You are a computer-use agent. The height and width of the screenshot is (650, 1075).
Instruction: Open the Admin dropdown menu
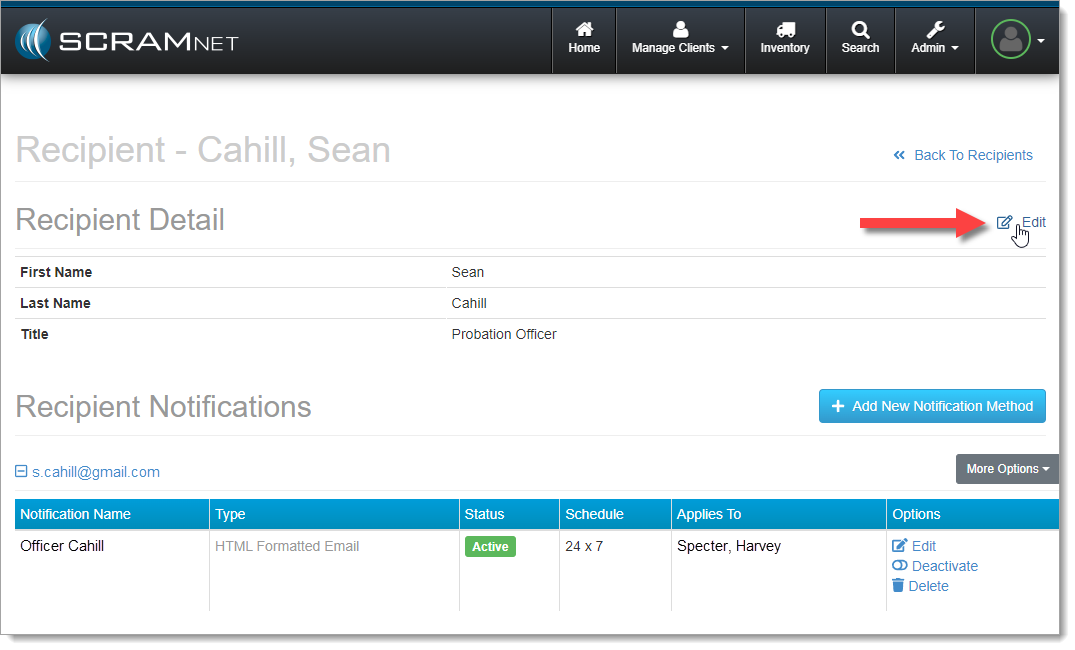[x=935, y=40]
